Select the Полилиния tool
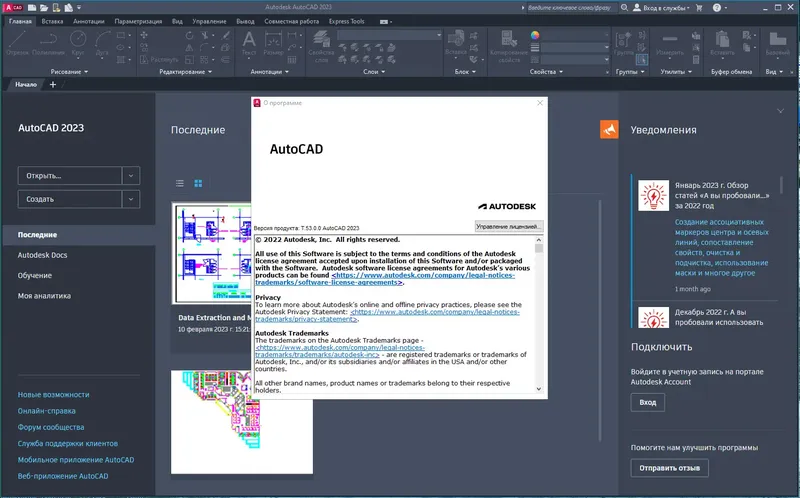 point(48,43)
